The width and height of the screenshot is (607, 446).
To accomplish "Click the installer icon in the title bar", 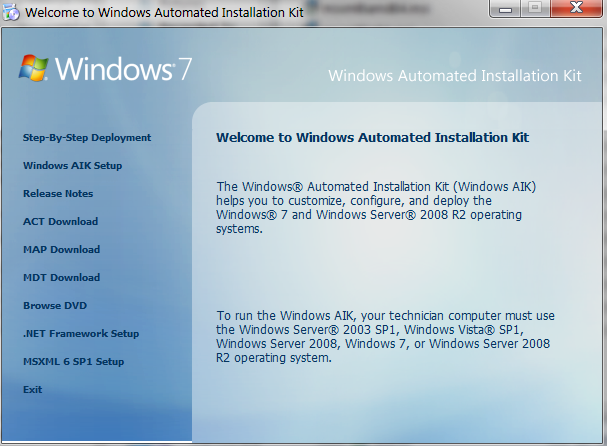I will [10, 12].
